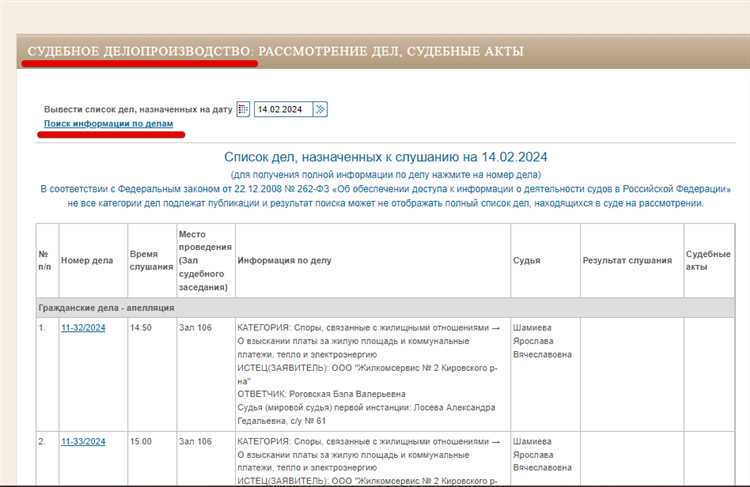Viewport: 750px width, 487px height.
Task: Click the note 'для получения полной информации по делу'
Action: pos(386,175)
